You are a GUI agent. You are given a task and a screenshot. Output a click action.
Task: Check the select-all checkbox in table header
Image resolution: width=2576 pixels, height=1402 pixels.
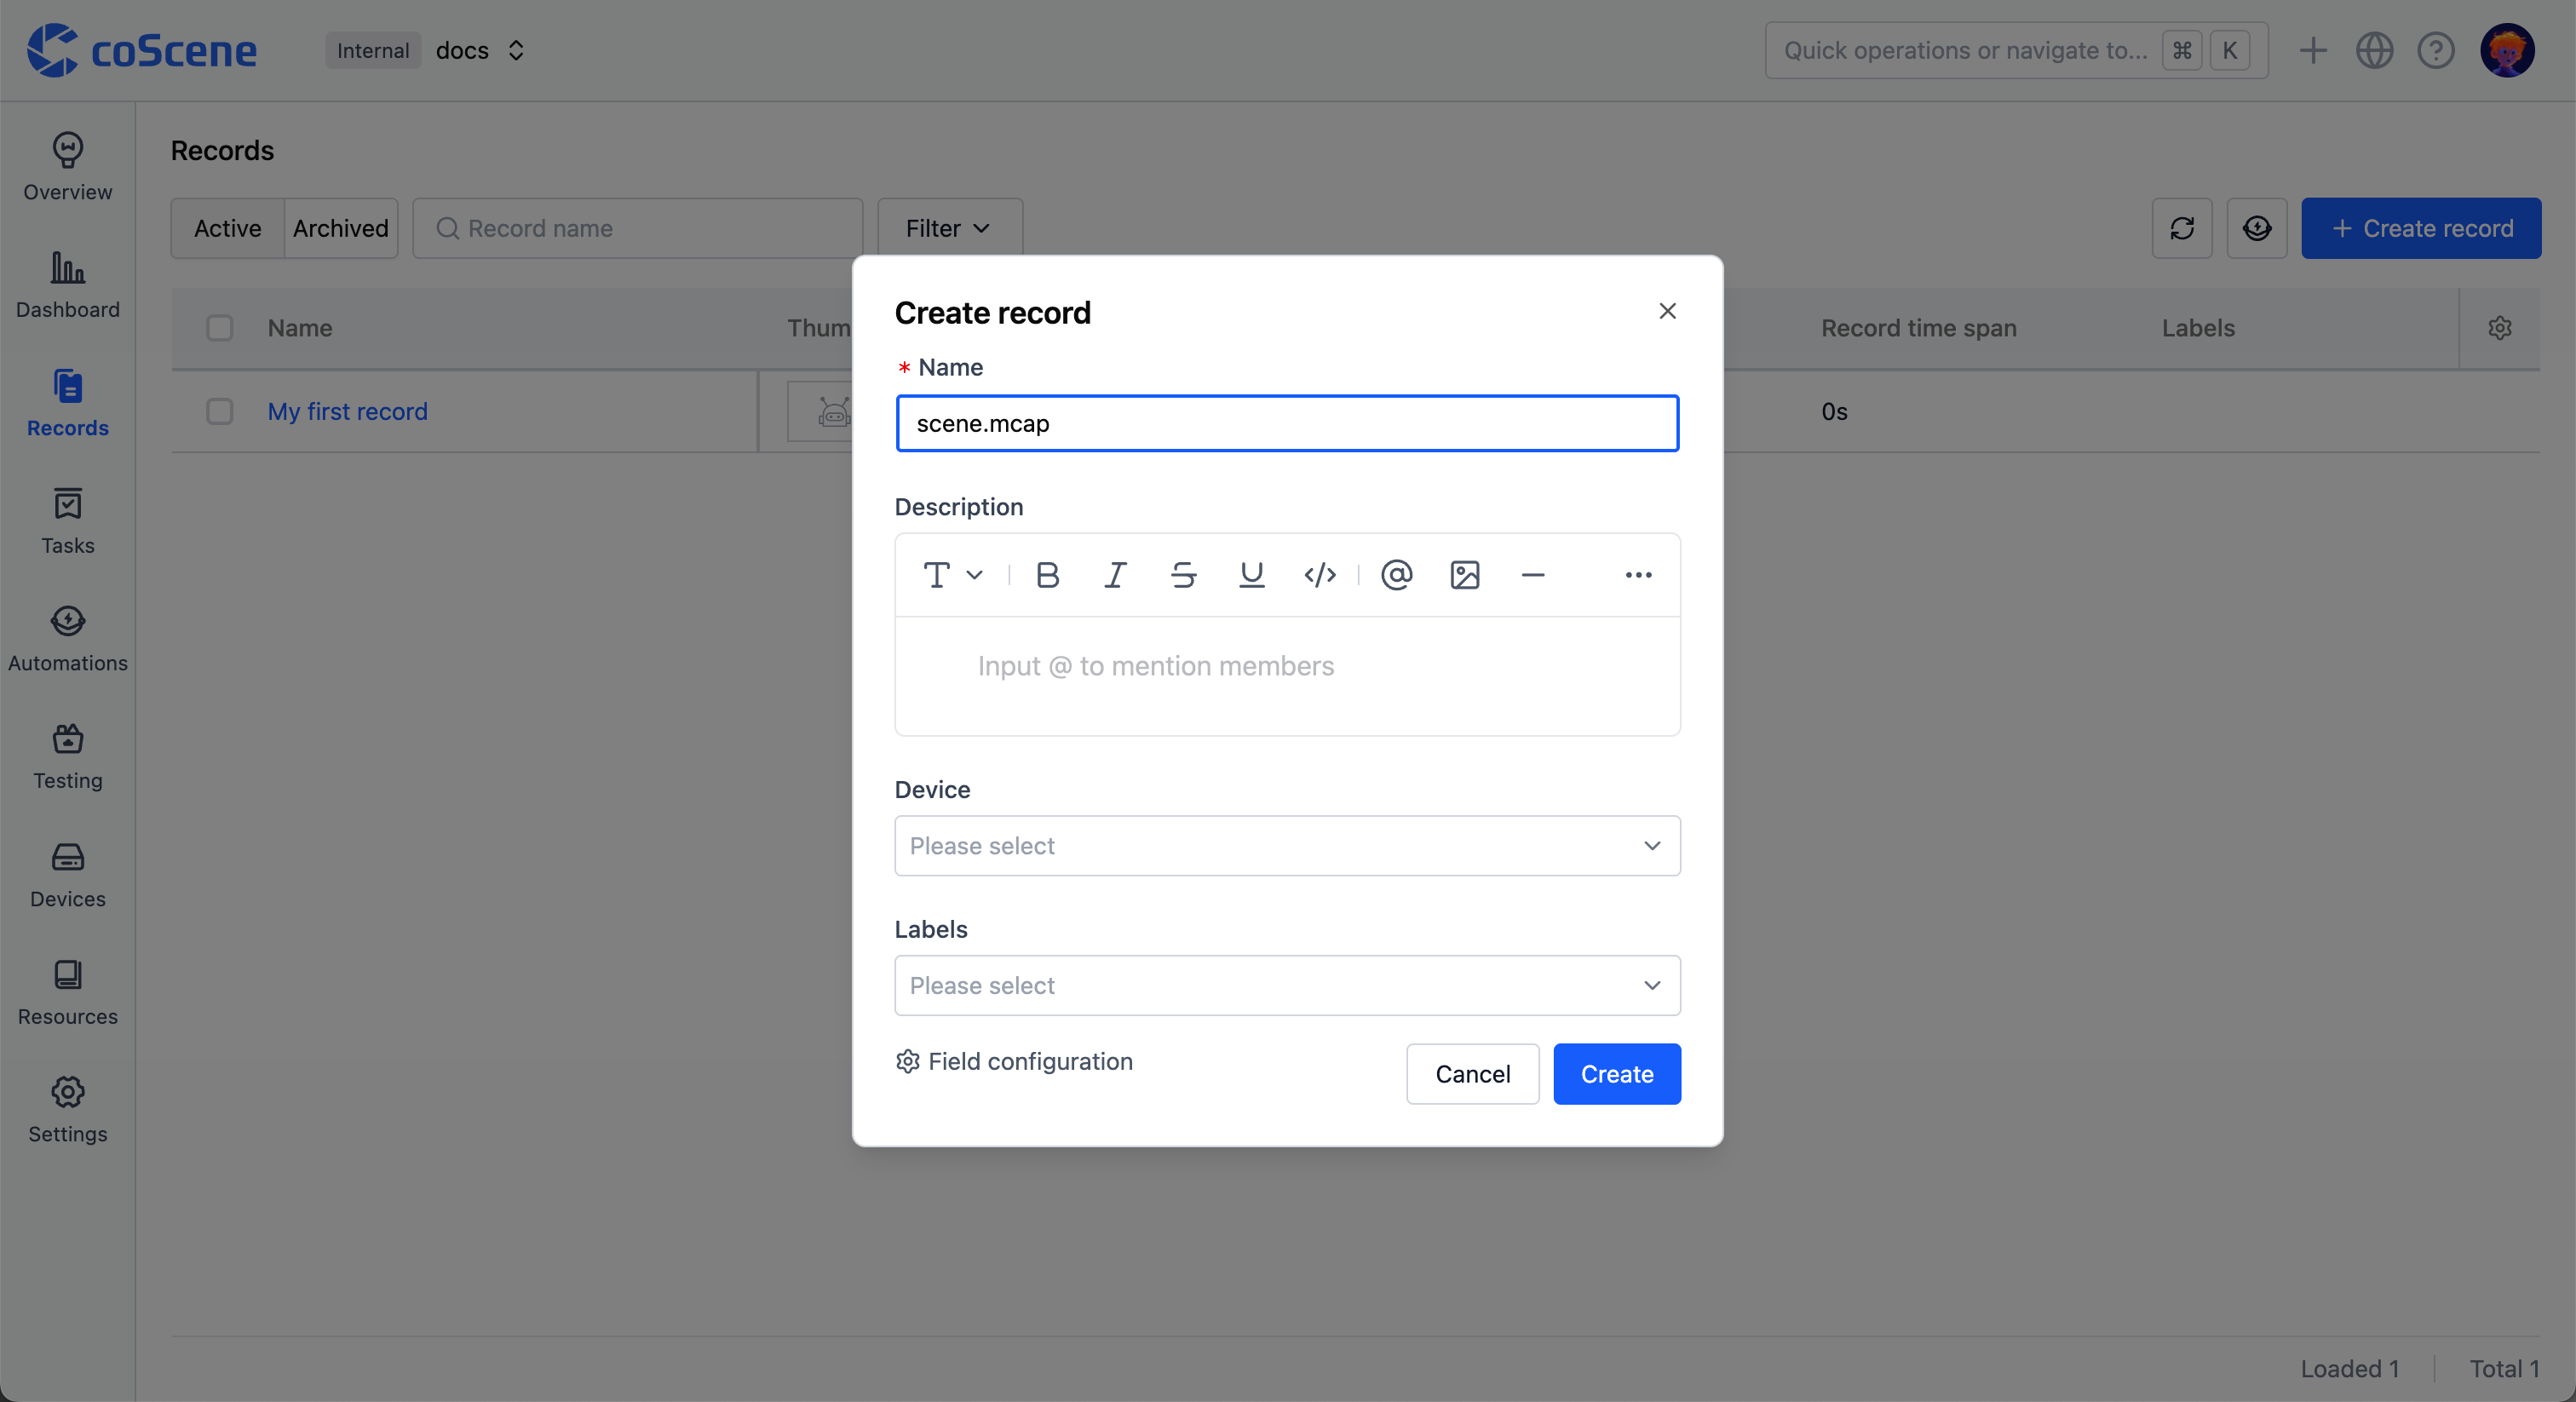[x=219, y=328]
